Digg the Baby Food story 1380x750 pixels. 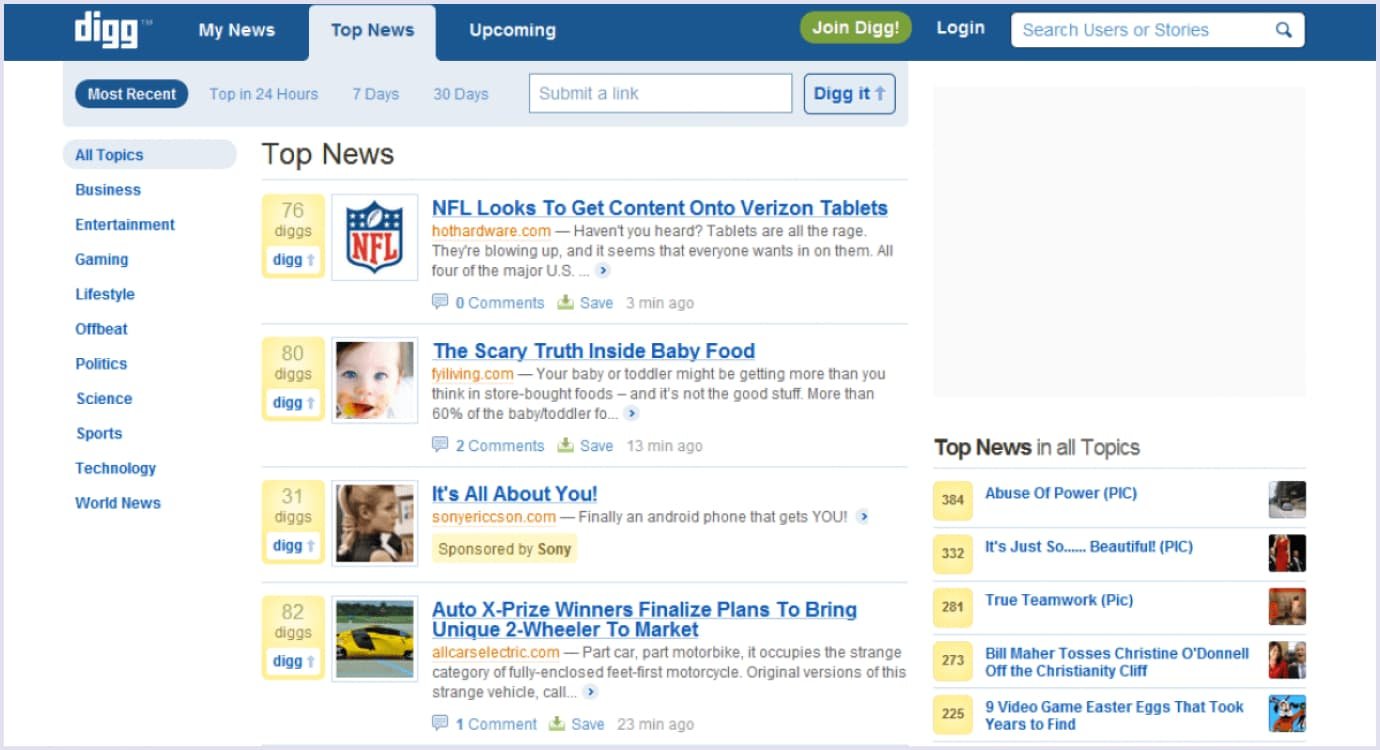click(x=293, y=403)
